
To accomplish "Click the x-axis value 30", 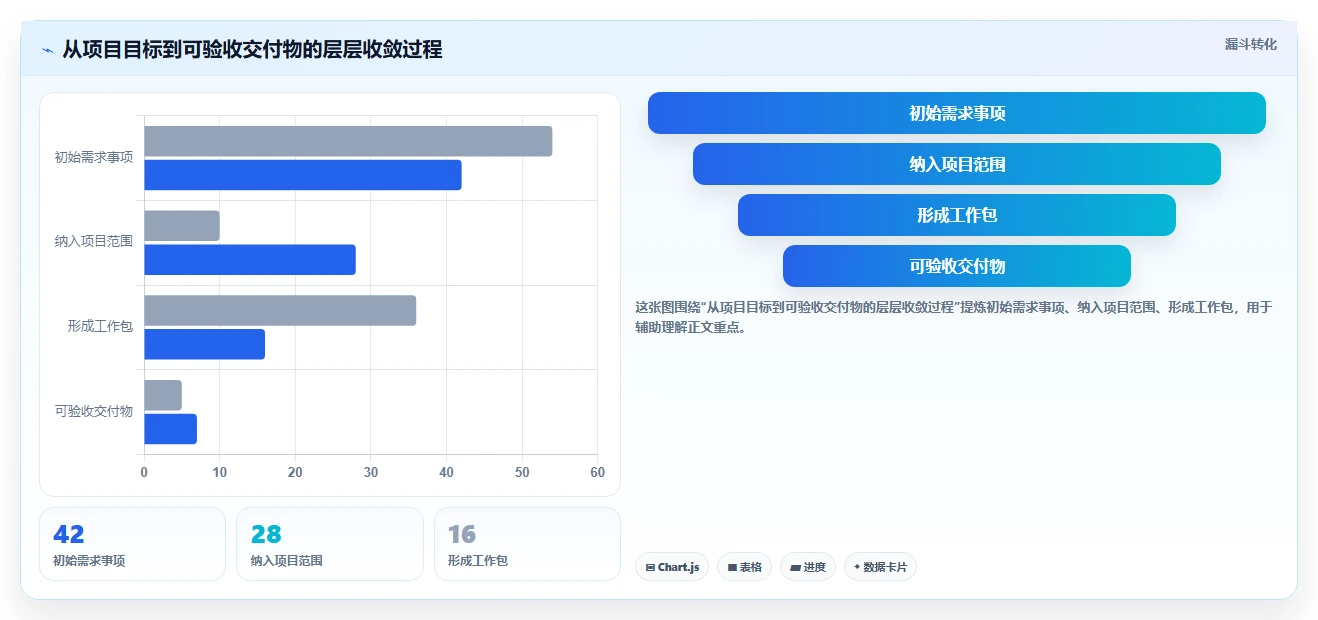I will pyautogui.click(x=371, y=473).
